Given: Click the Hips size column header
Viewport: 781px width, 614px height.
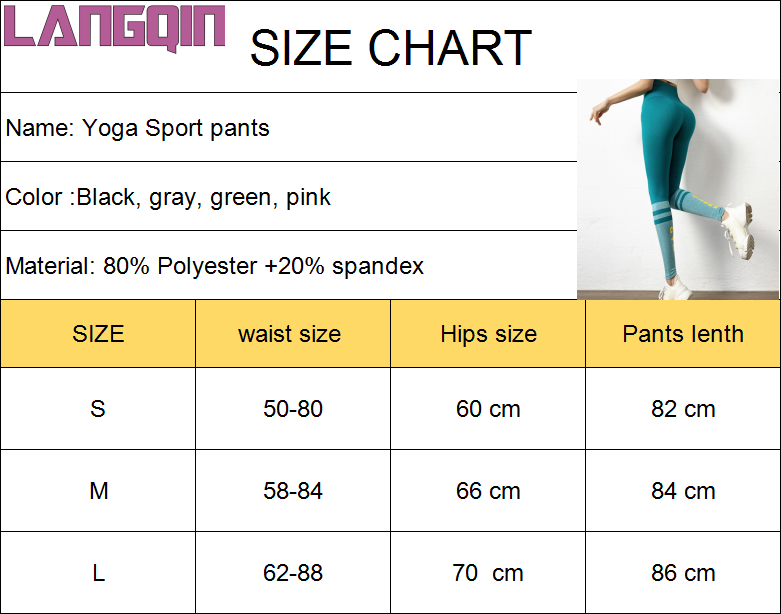Looking at the screenshot, I should point(488,334).
